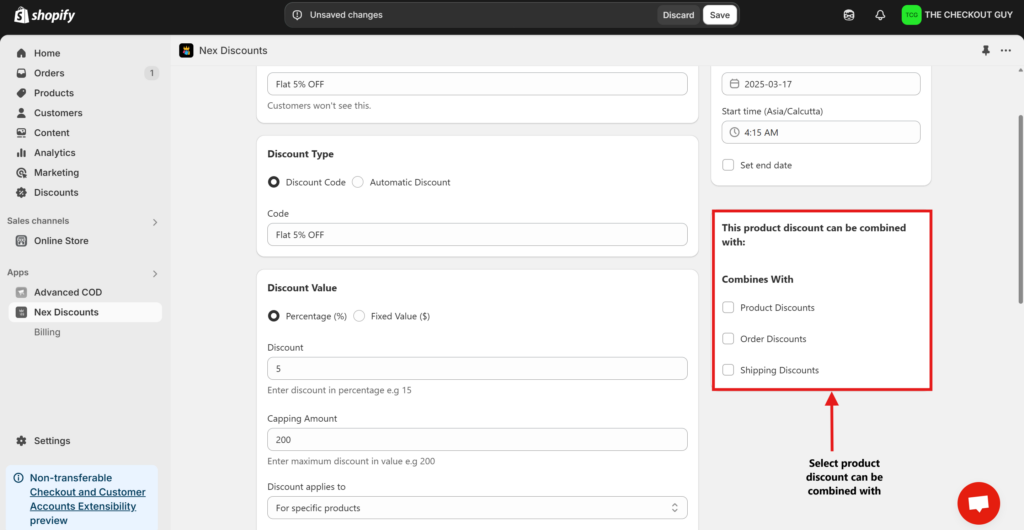Click 'Enter discount in percentage e.g 15' hint
Screen dimensions: 1024x530
(339, 390)
